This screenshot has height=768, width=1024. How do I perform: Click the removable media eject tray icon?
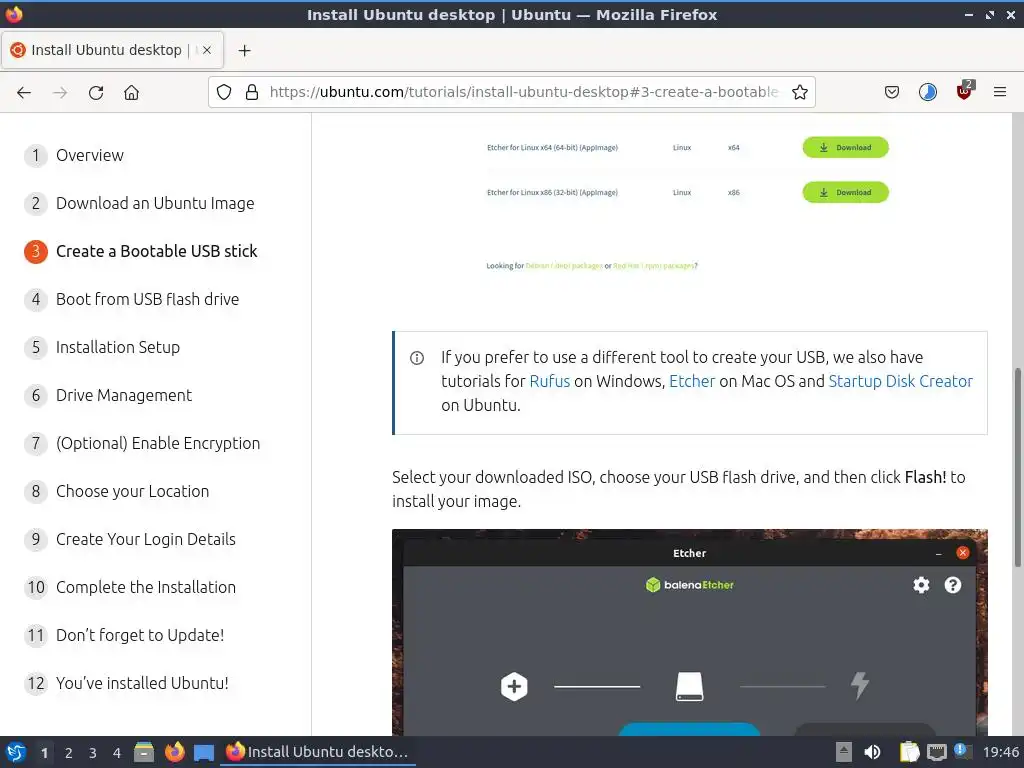click(844, 752)
